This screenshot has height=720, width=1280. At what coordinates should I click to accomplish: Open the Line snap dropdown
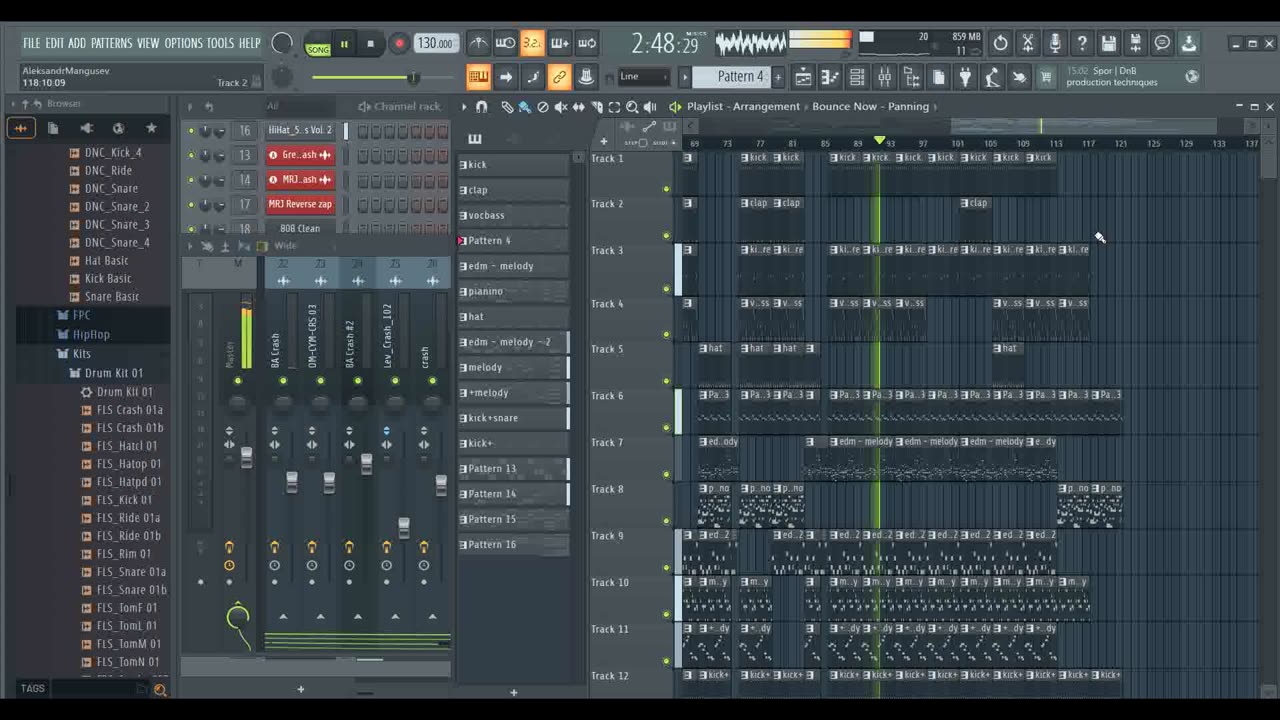tap(644, 76)
